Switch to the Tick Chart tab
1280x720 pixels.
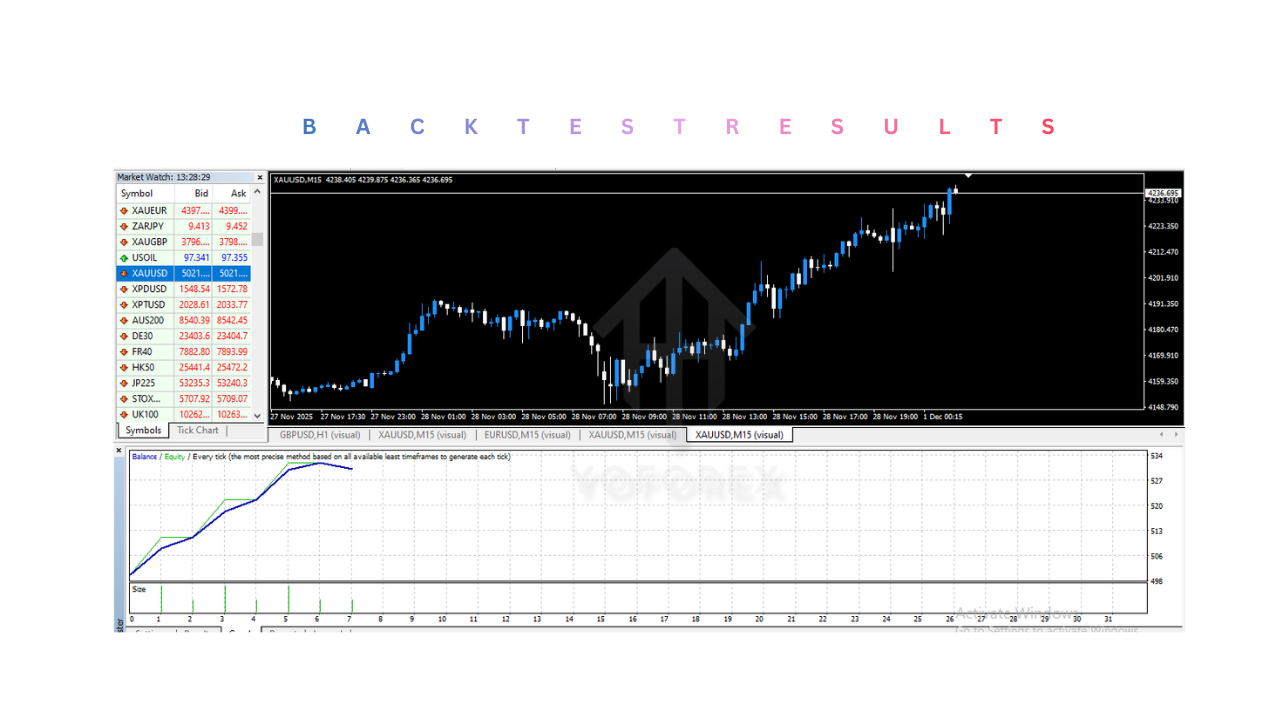197,430
